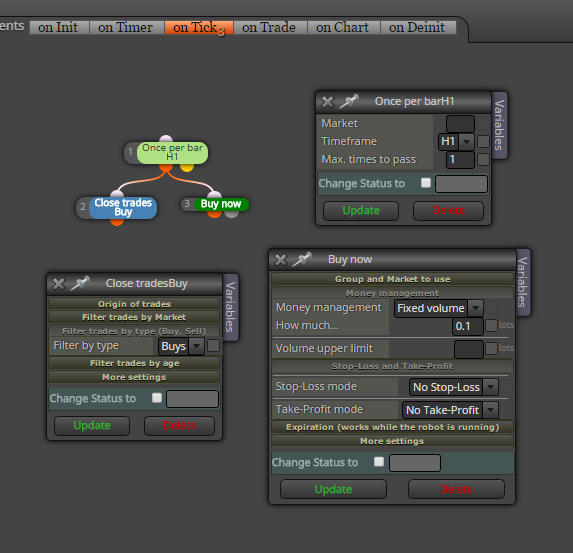The width and height of the screenshot is (573, 553).
Task: Toggle Change Status checkbox in Buy now panel
Action: point(379,462)
